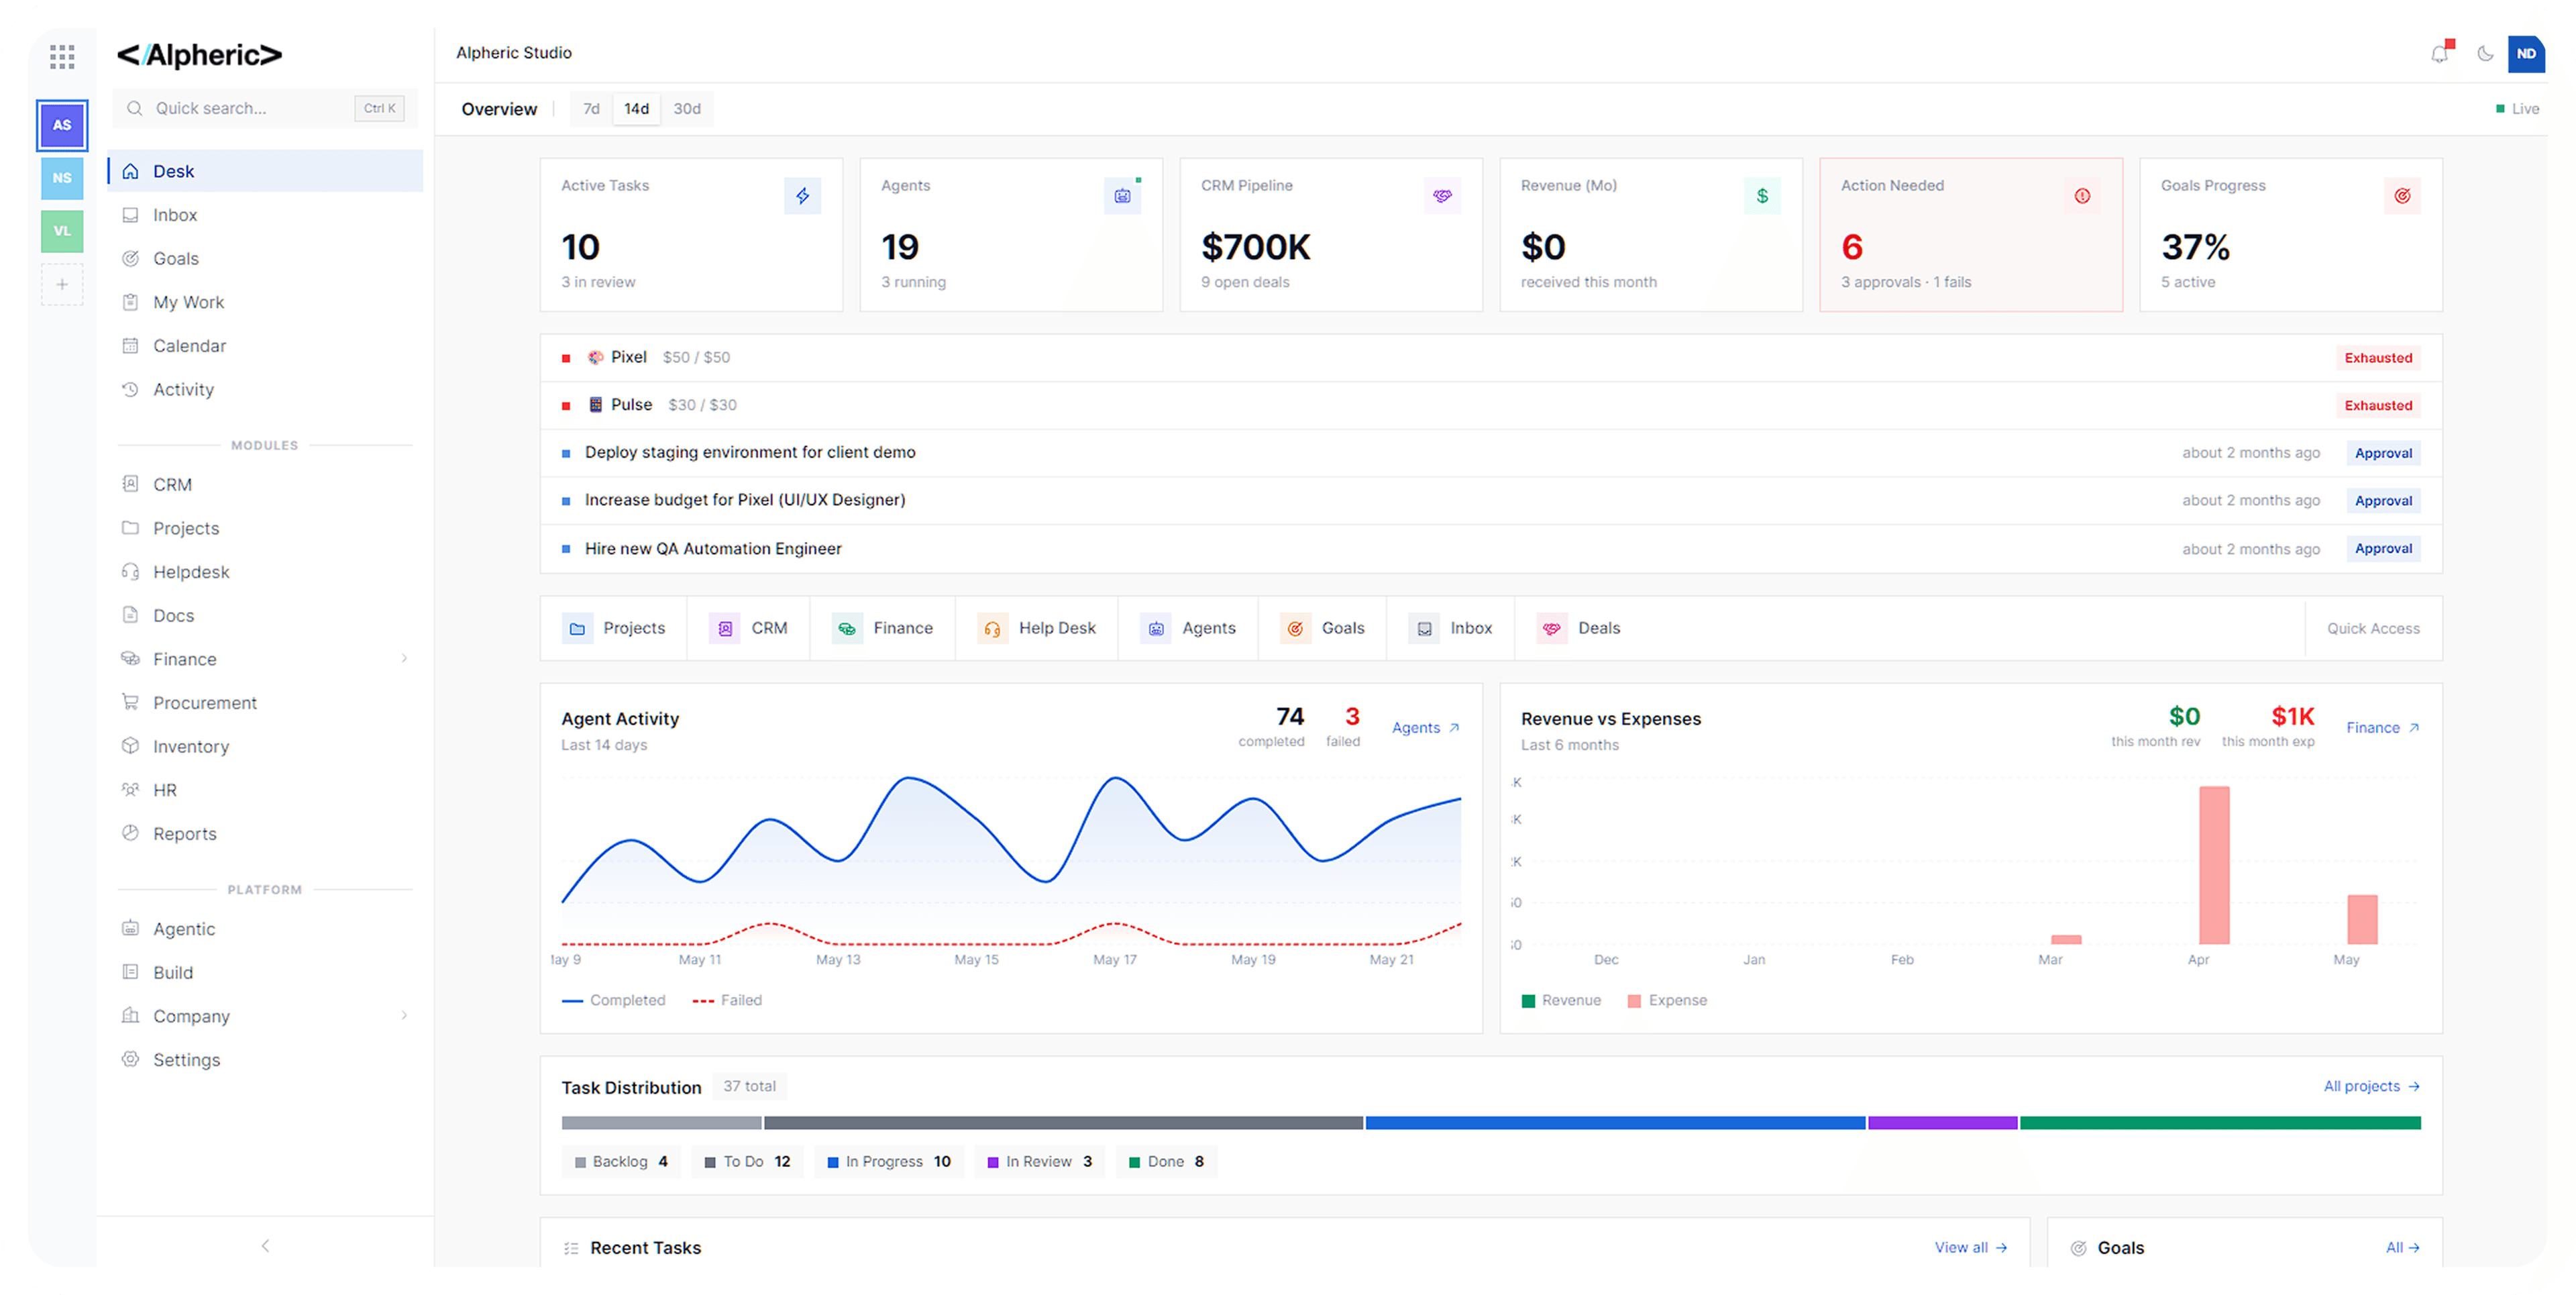Open the notifications bell
Screen dimensions: 2576x1295
pyautogui.click(x=2440, y=54)
